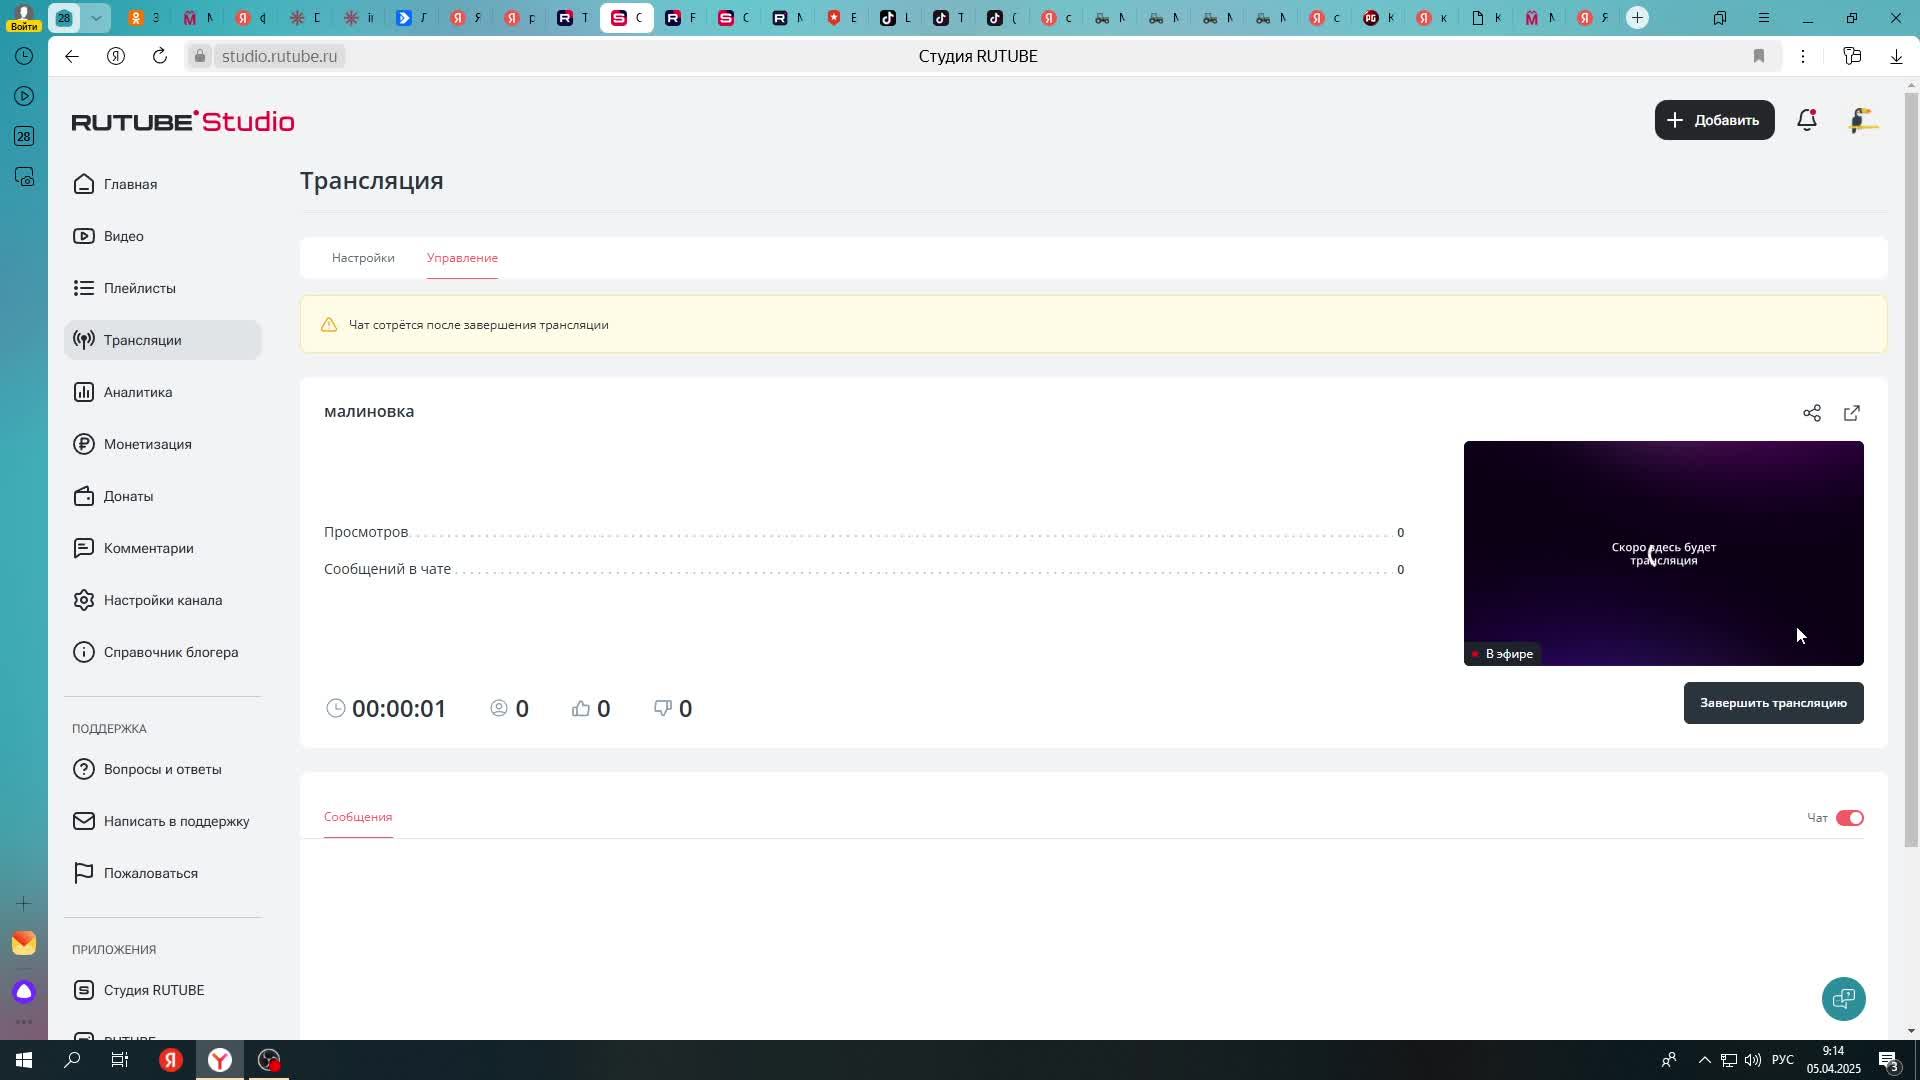Select the Сообщения tab
Viewport: 1920px width, 1080px height.
click(358, 817)
